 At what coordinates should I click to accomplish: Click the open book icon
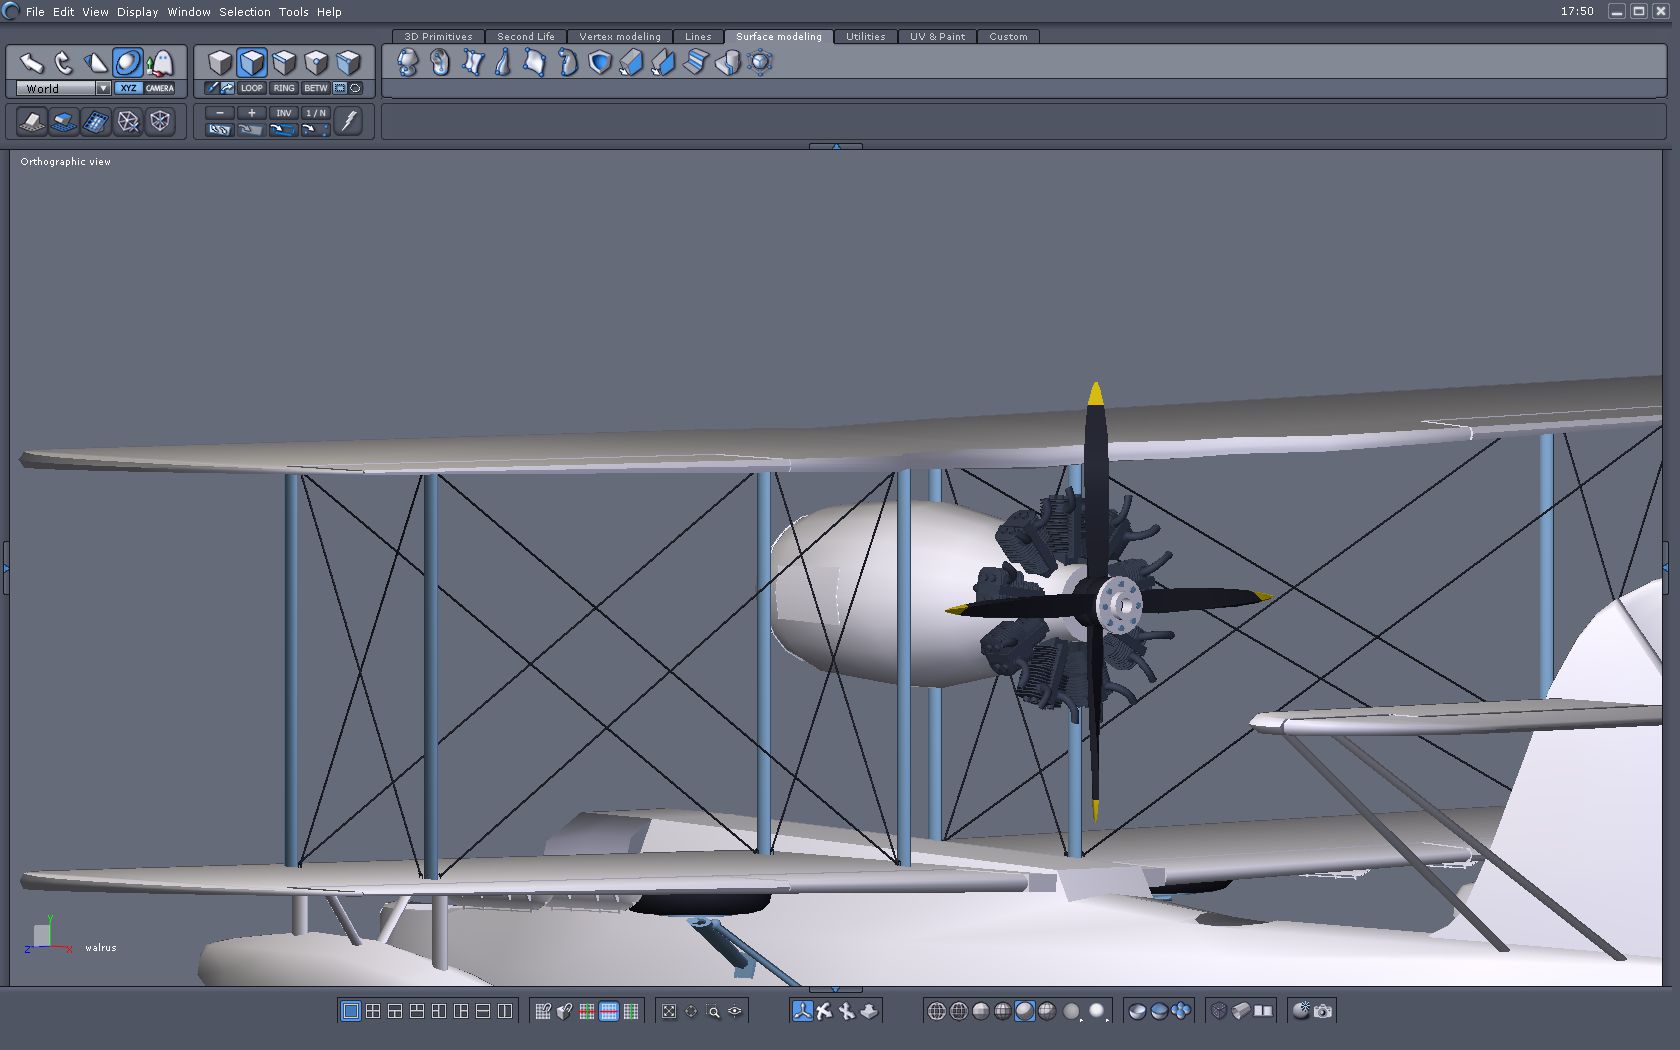[x=1263, y=1011]
